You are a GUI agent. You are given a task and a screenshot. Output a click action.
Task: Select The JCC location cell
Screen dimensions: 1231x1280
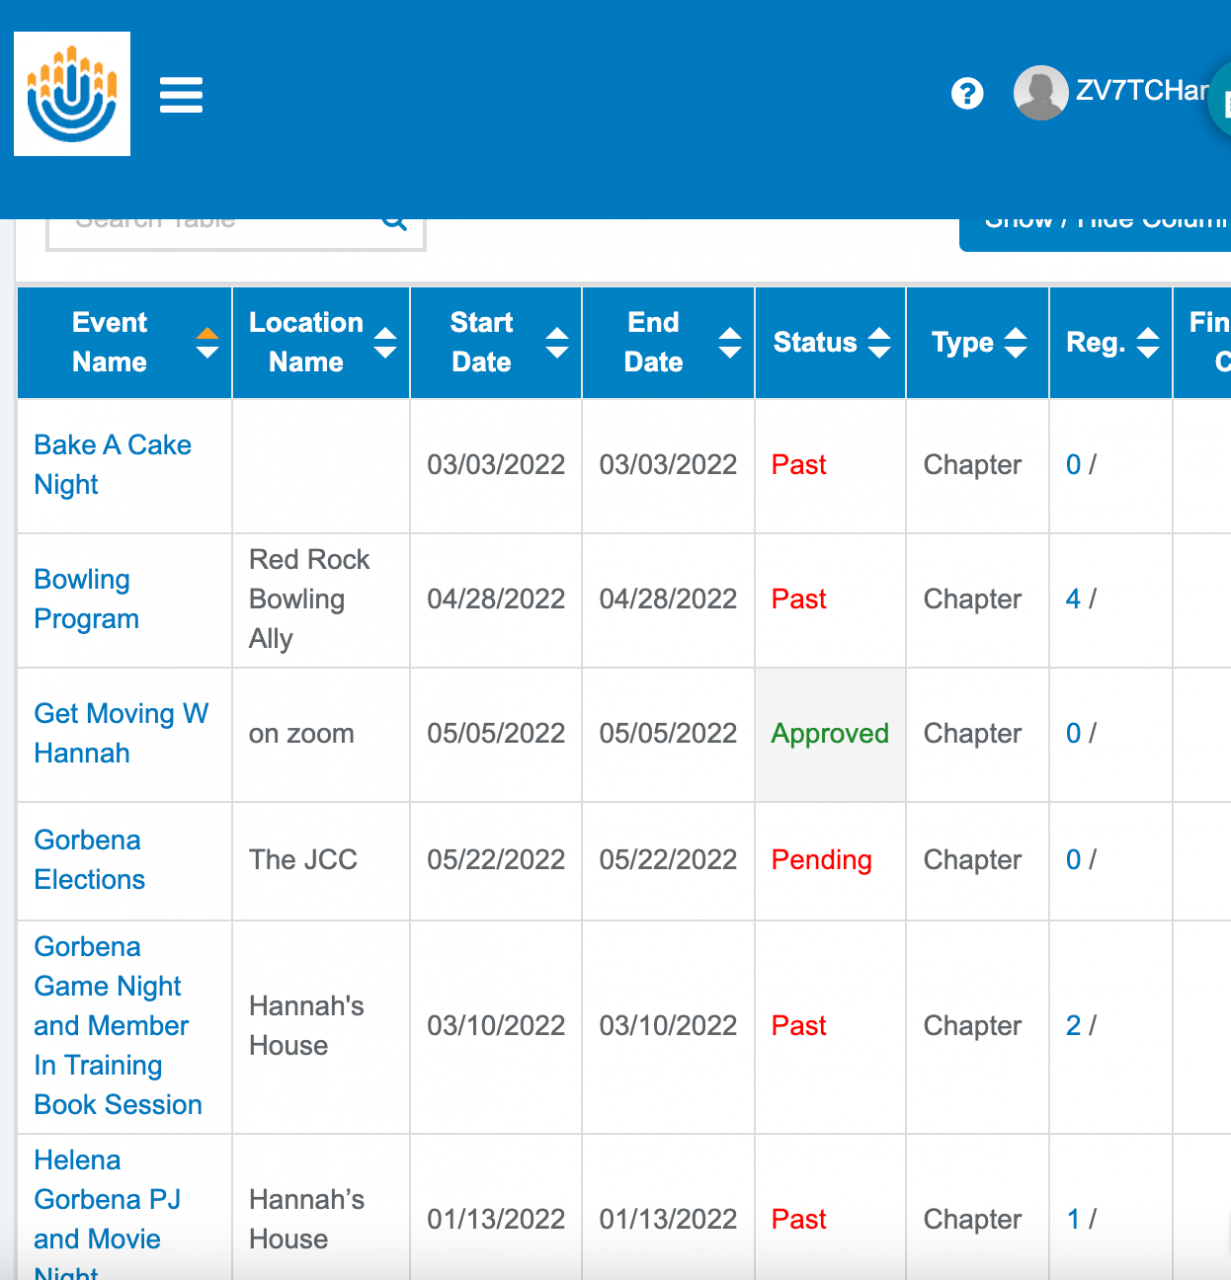click(321, 860)
